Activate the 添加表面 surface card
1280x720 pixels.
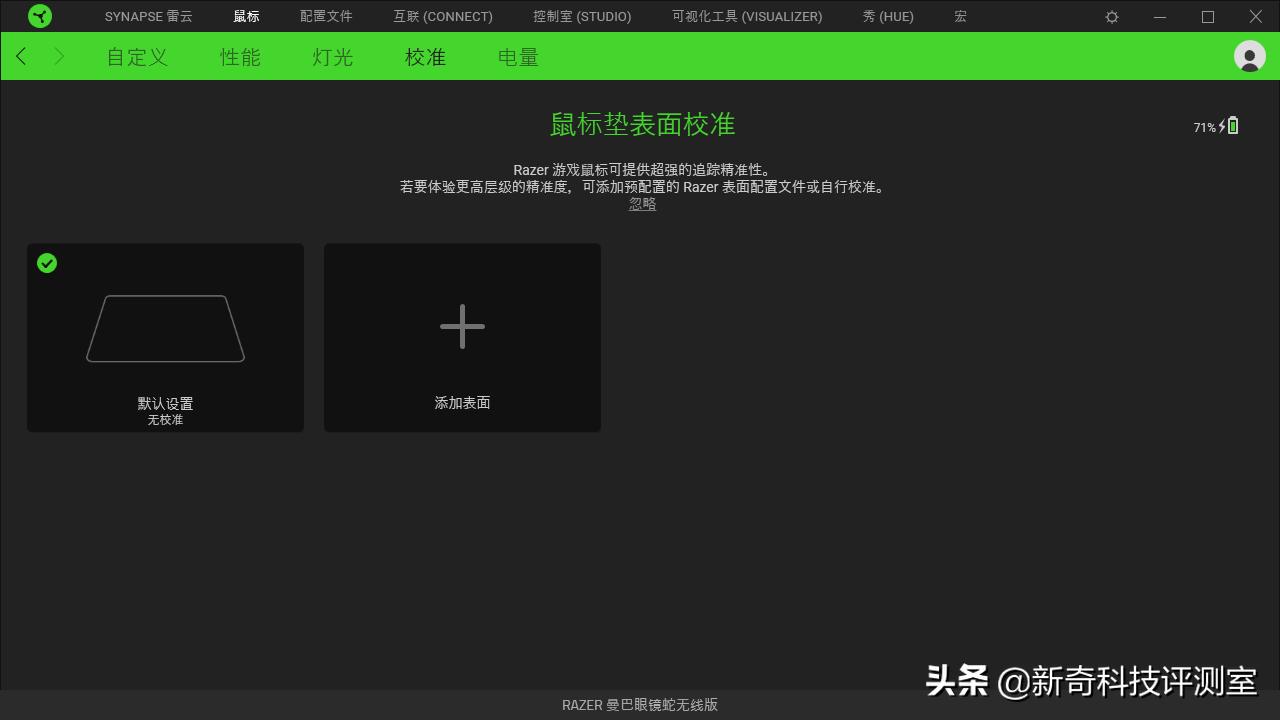pos(462,337)
